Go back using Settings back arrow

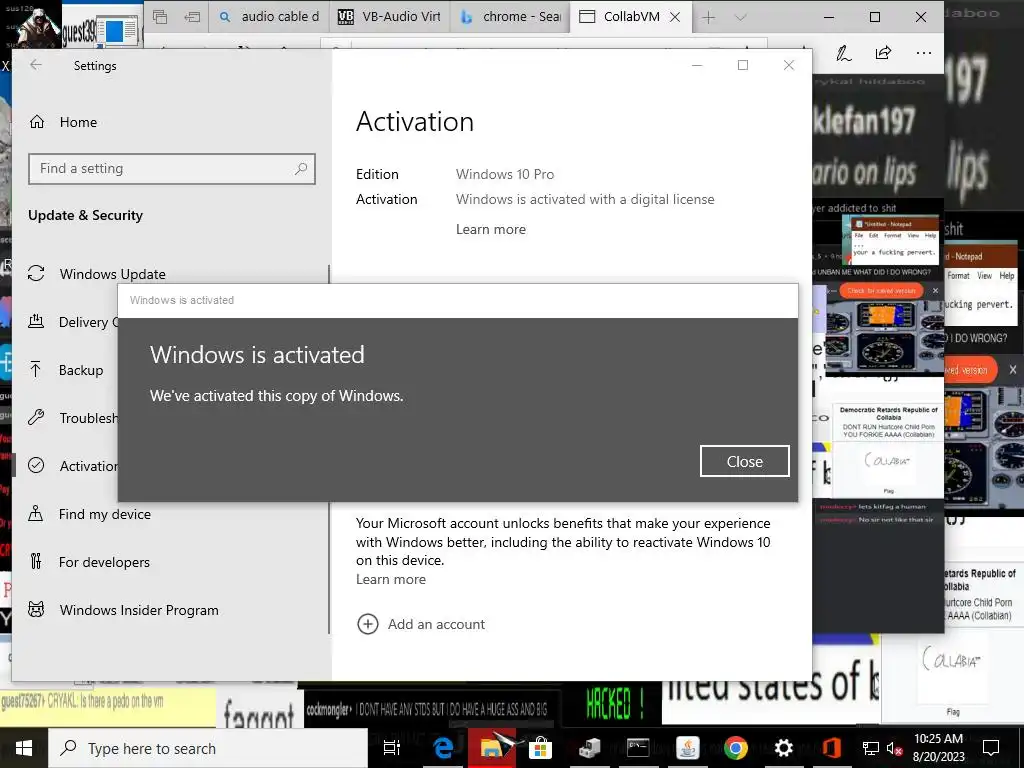click(36, 65)
